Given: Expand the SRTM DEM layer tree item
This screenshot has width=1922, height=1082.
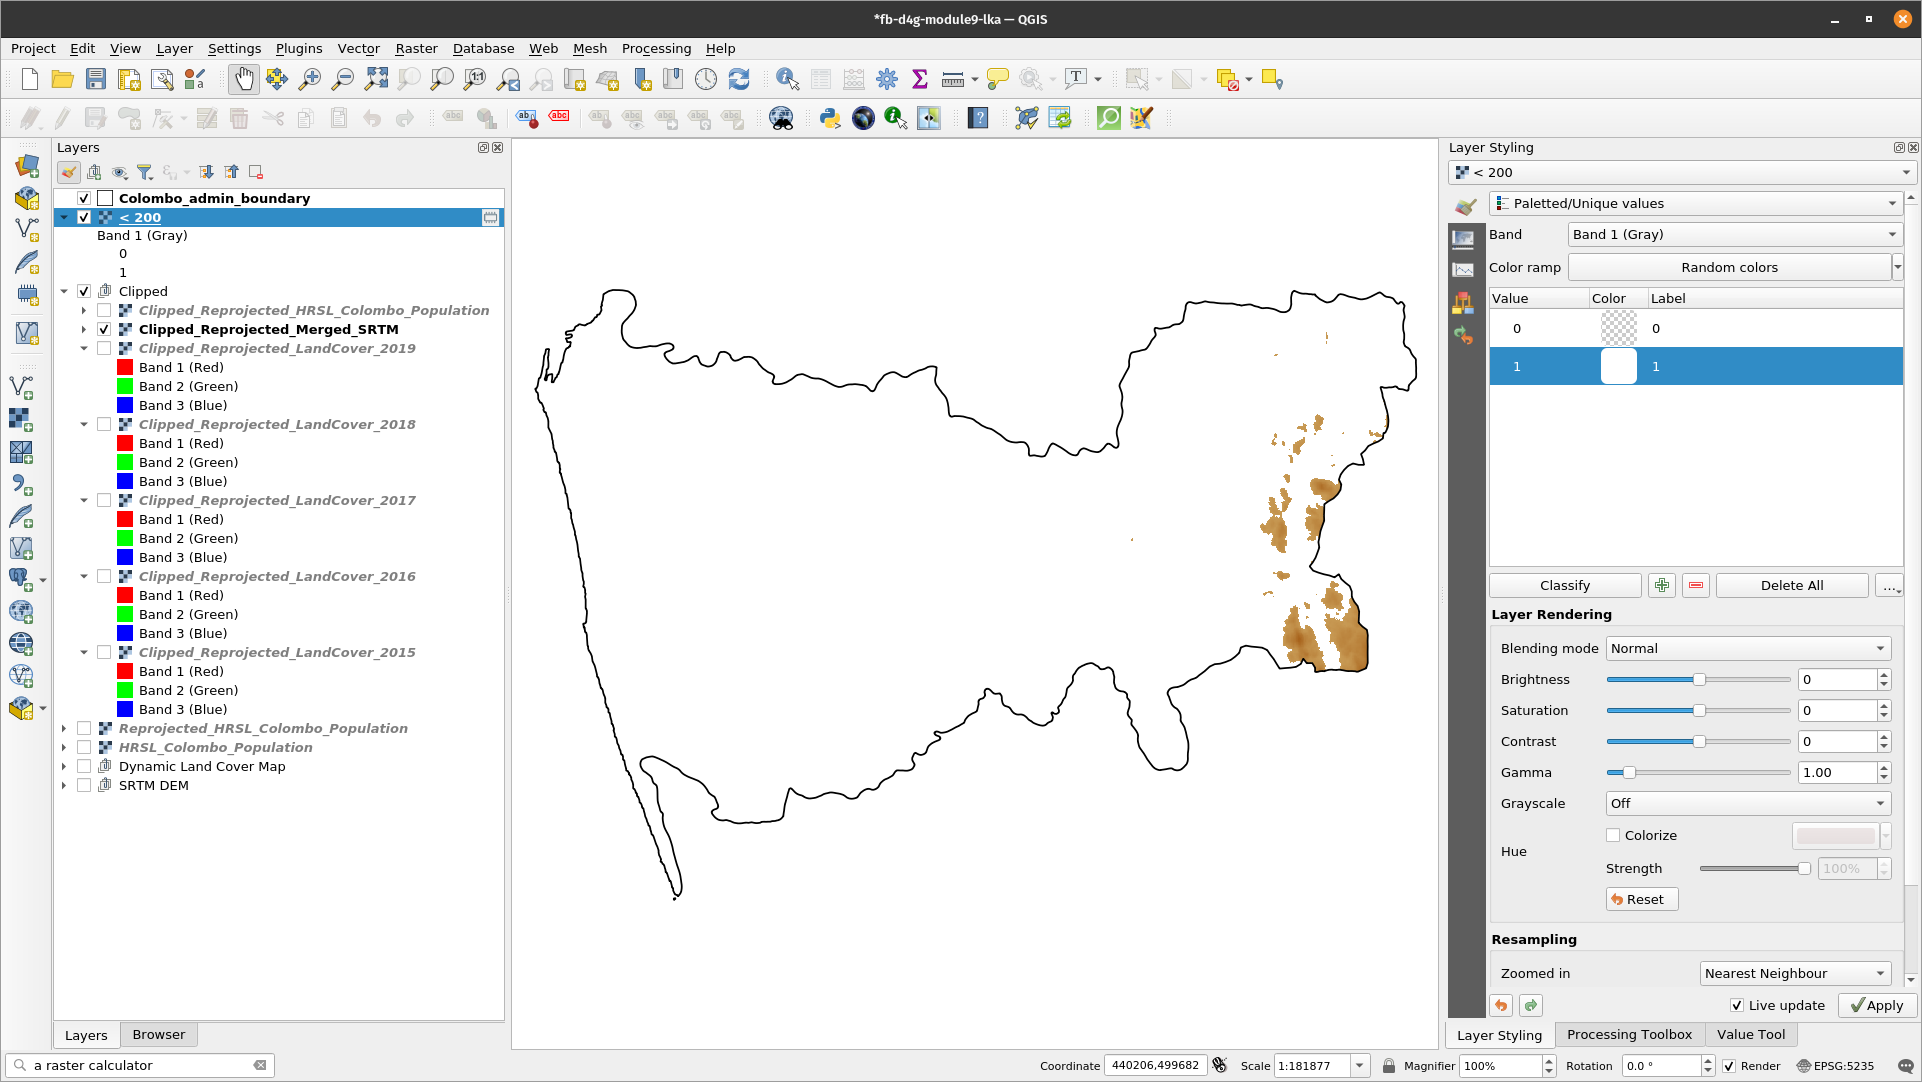Looking at the screenshot, I should [63, 785].
